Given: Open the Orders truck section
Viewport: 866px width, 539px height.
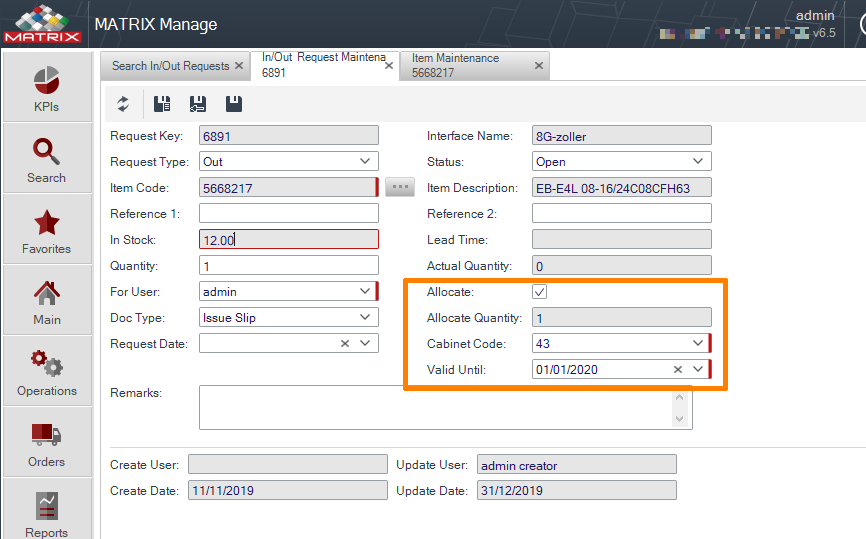Looking at the screenshot, I should tap(47, 443).
